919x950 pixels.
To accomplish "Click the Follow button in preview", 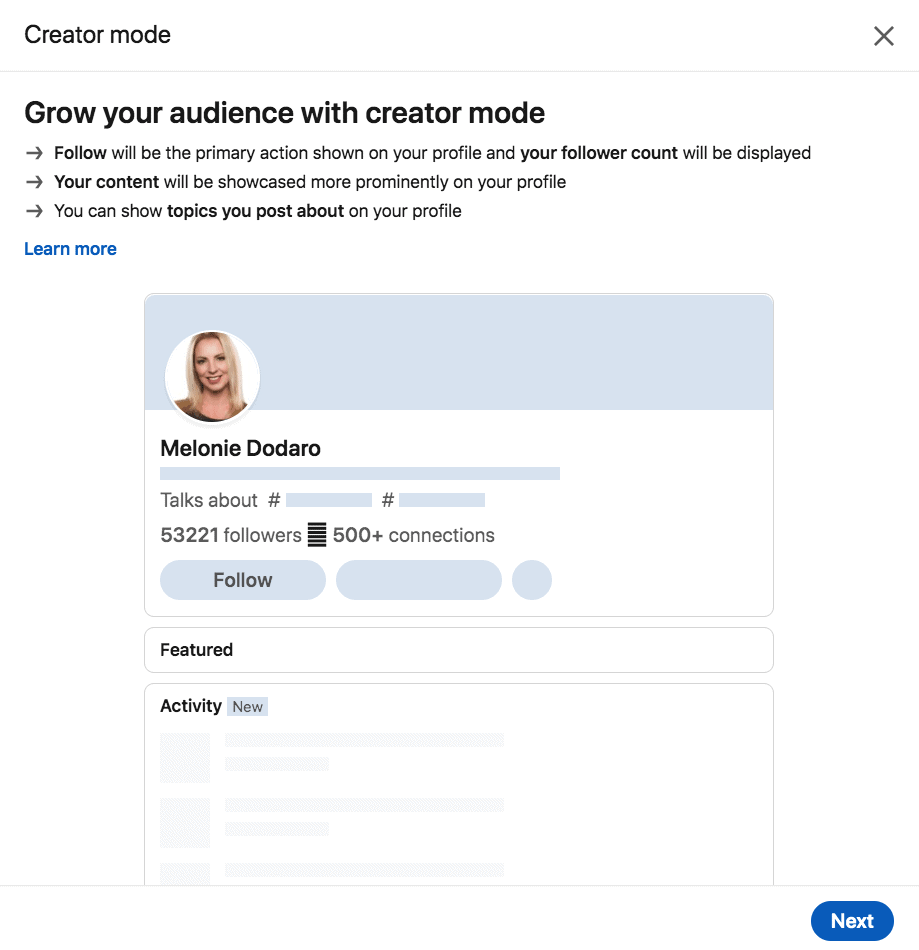I will click(243, 580).
